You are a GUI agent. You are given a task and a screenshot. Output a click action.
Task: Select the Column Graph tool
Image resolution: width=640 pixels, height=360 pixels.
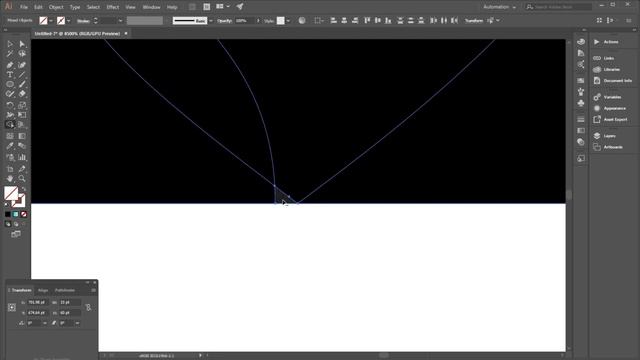point(22,158)
